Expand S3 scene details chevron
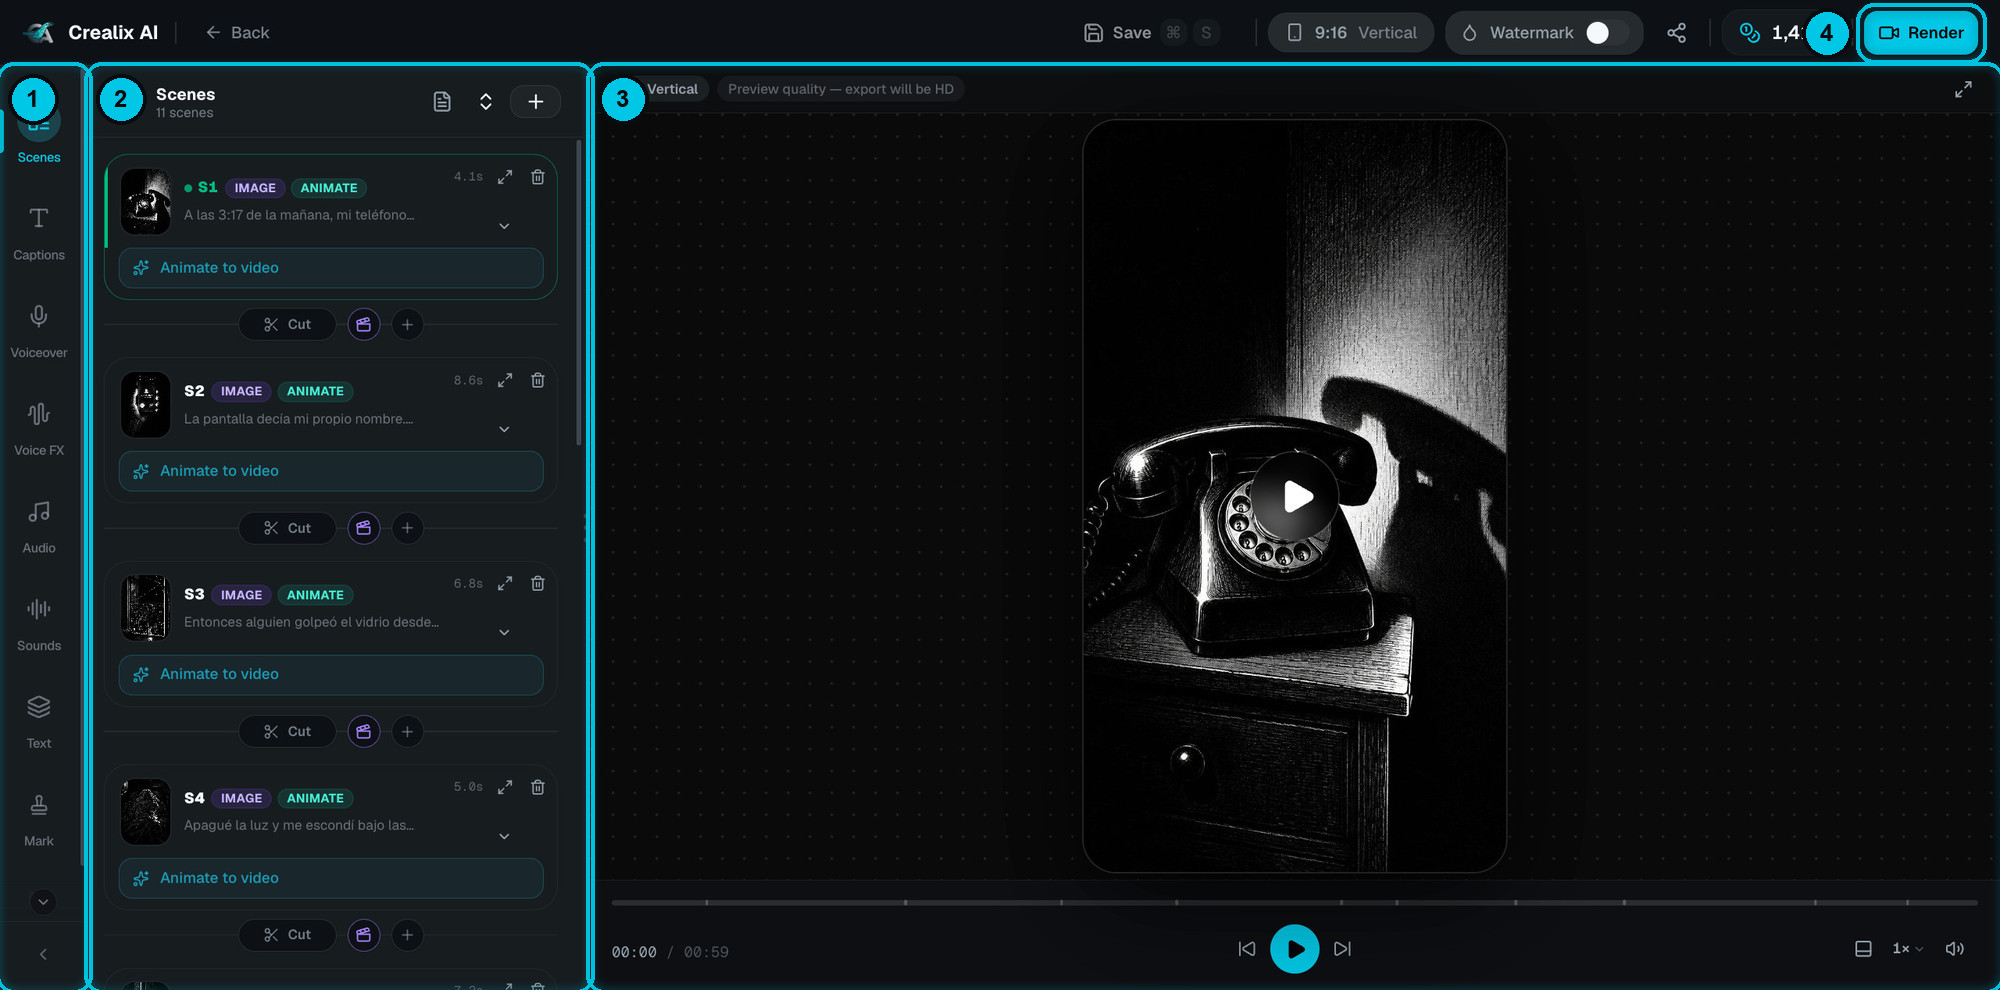Viewport: 2000px width, 990px height. coord(504,632)
